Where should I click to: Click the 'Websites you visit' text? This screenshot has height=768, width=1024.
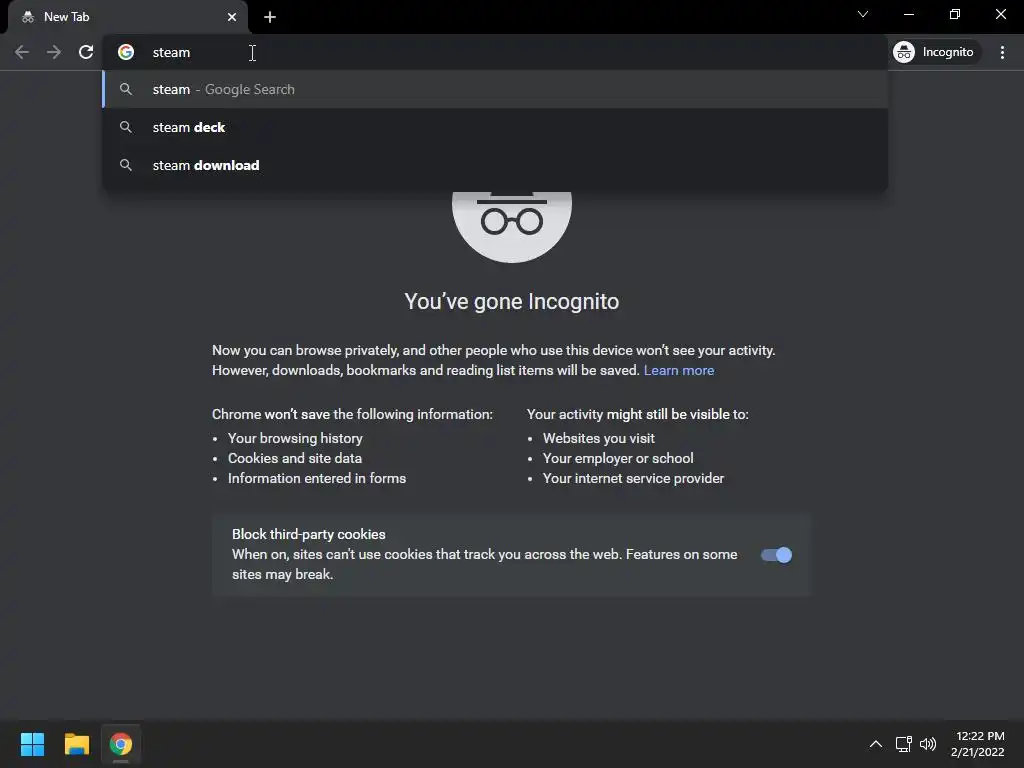click(598, 438)
